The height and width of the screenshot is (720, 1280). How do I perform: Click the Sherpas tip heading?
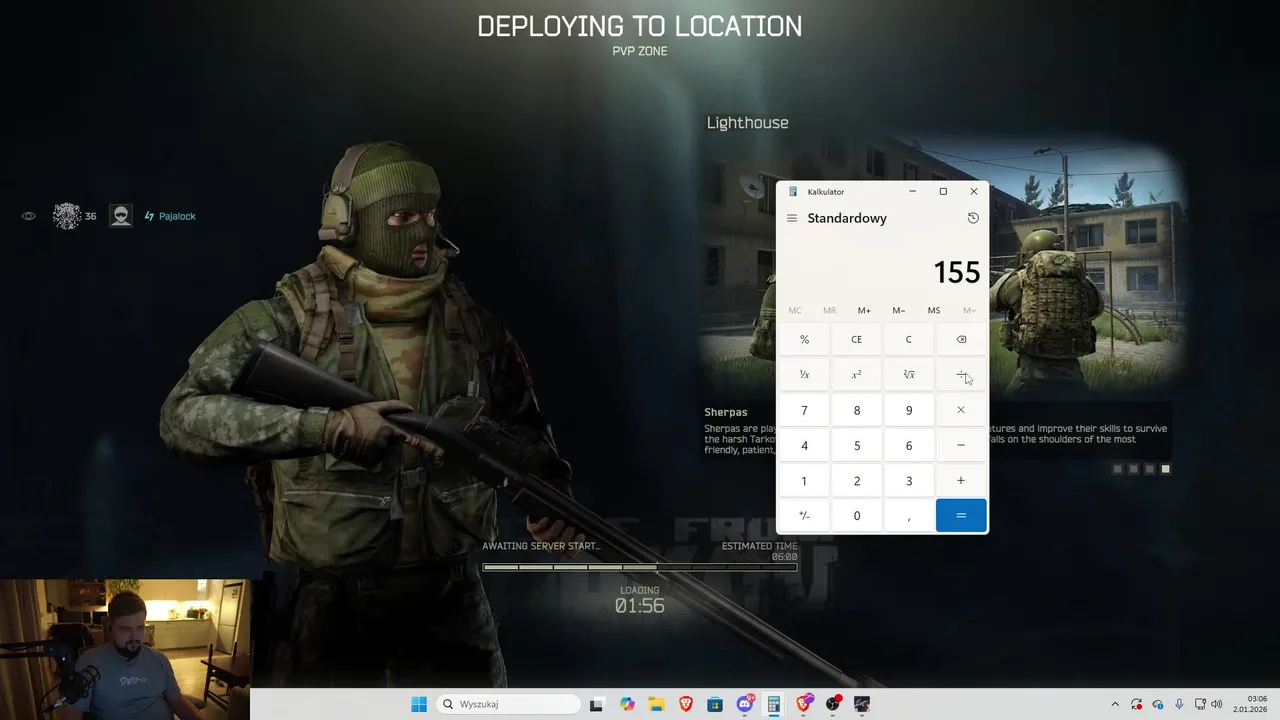[726, 412]
